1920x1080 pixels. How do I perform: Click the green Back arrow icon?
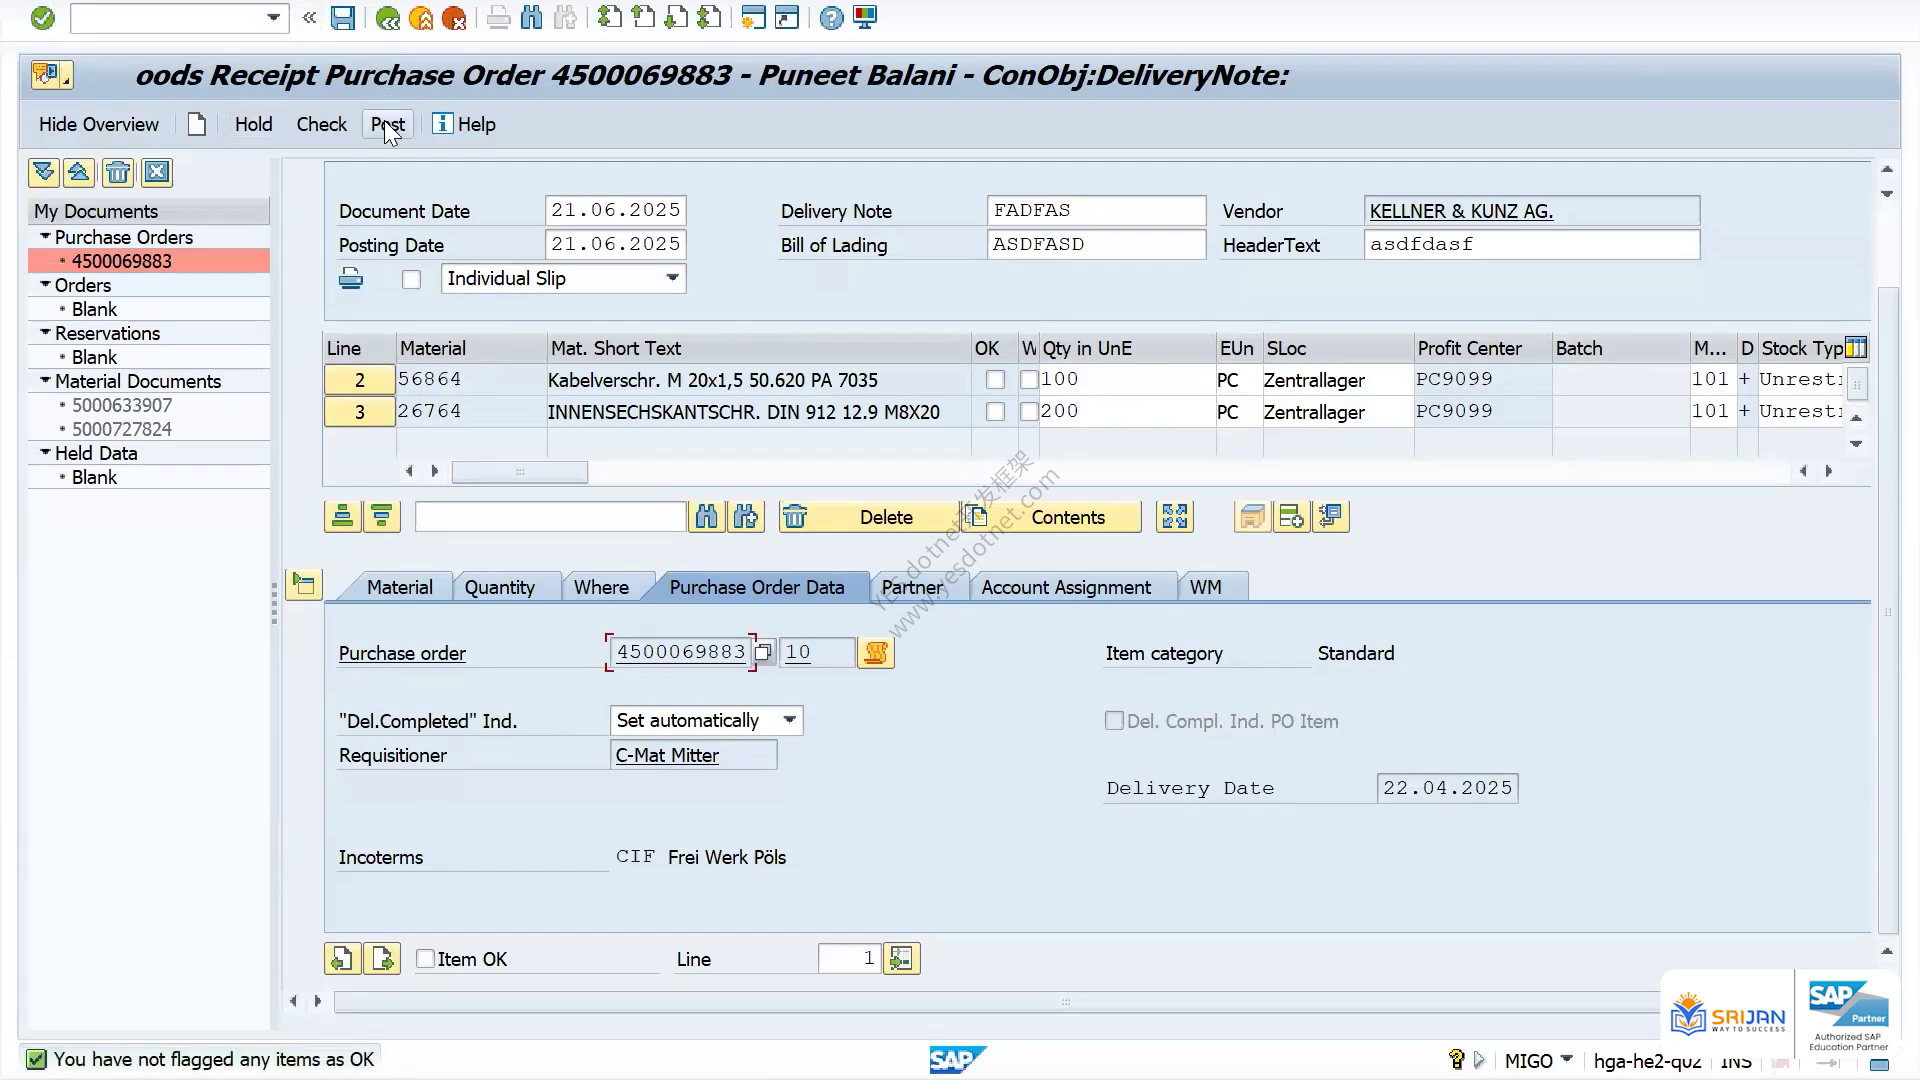point(387,18)
